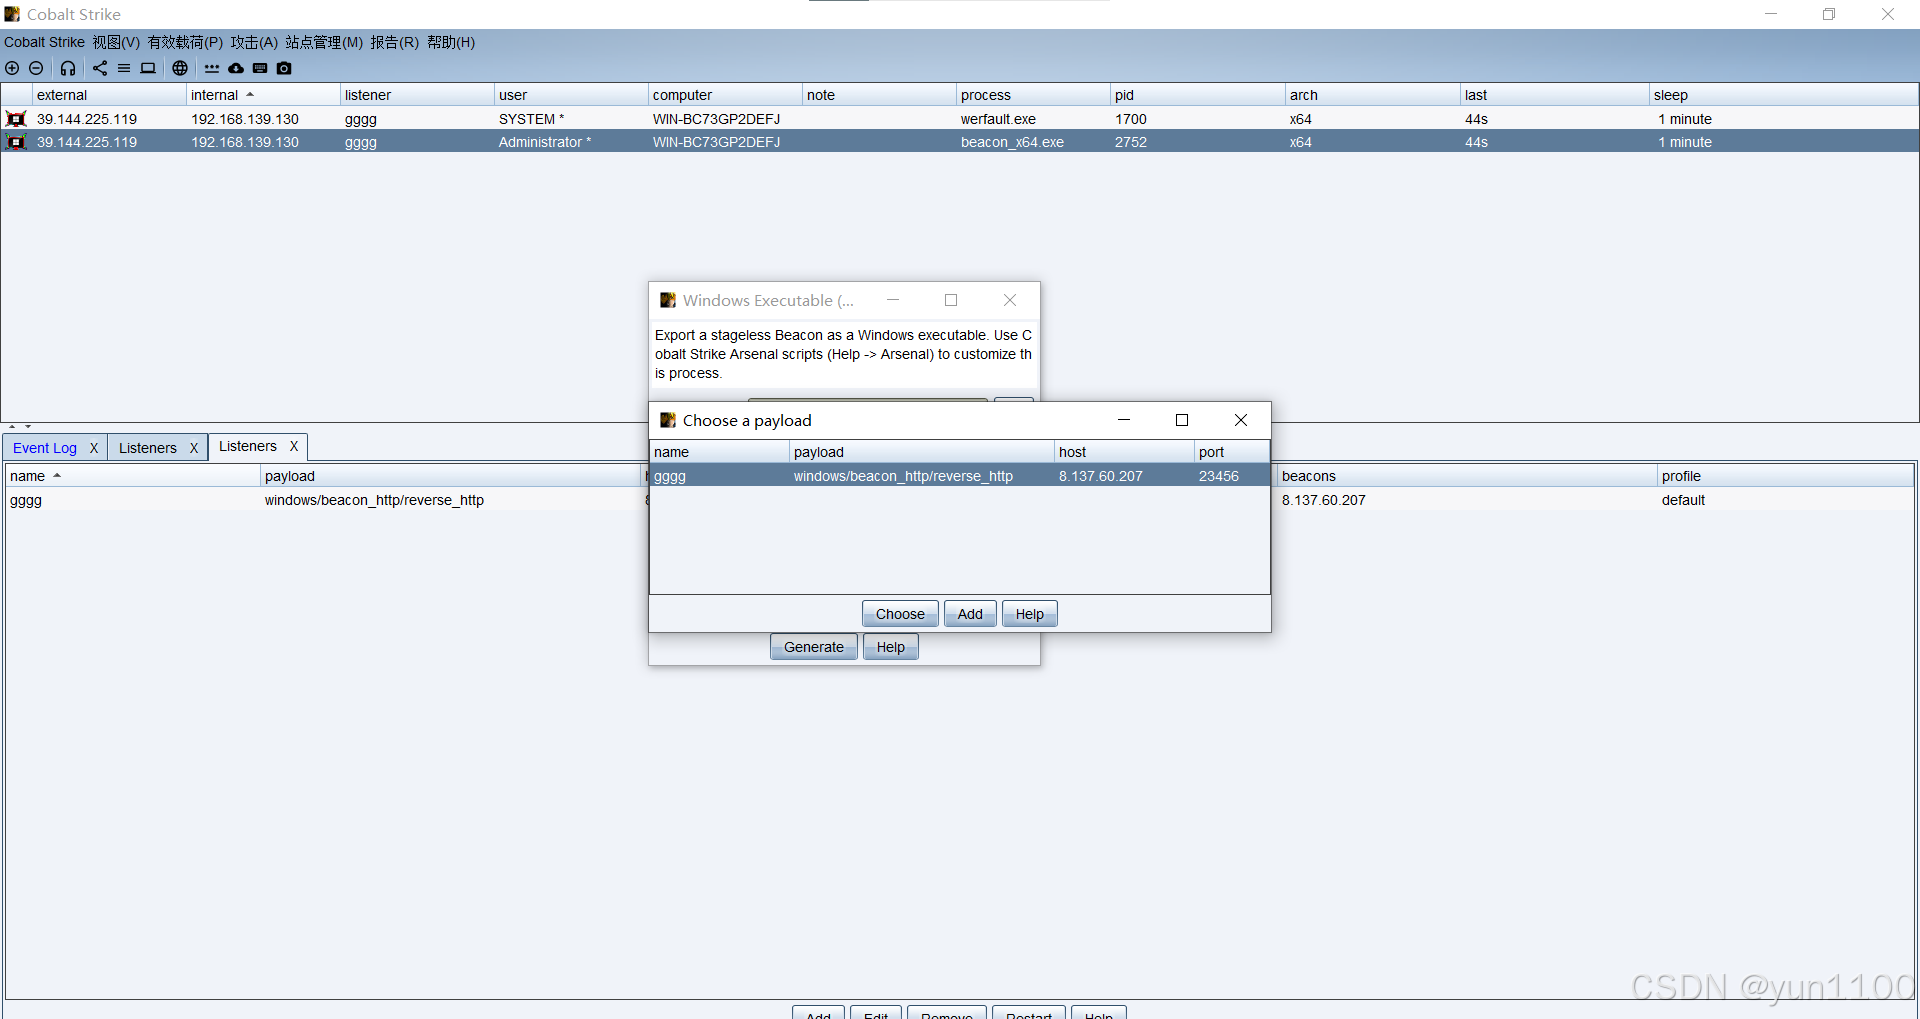Open listeners via the headphones icon
The image size is (1920, 1019).
click(68, 68)
